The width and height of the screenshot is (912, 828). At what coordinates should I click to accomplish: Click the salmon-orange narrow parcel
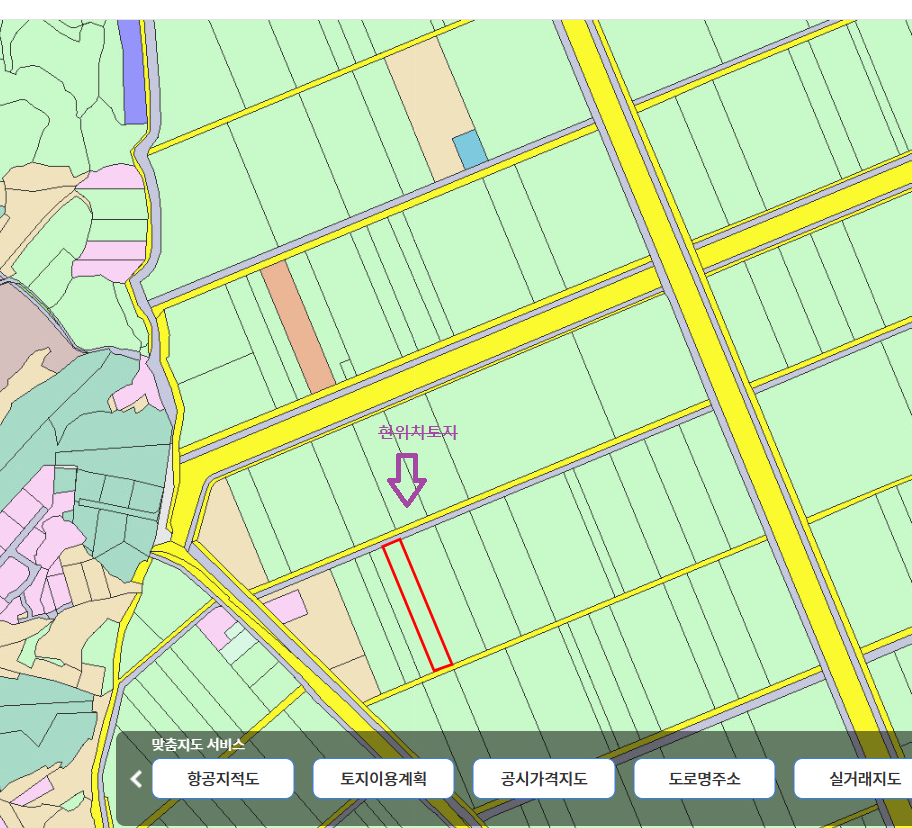pos(298,327)
